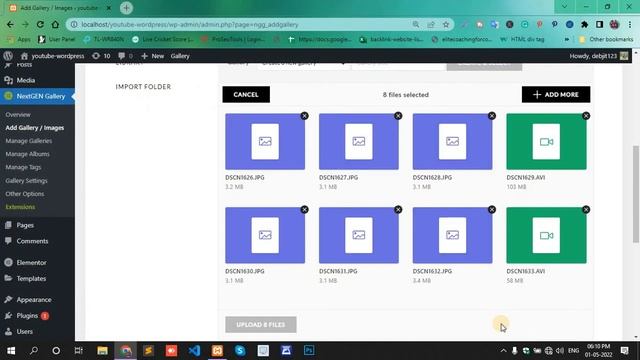Open Windows taskbar search

pyautogui.click(x=34, y=351)
